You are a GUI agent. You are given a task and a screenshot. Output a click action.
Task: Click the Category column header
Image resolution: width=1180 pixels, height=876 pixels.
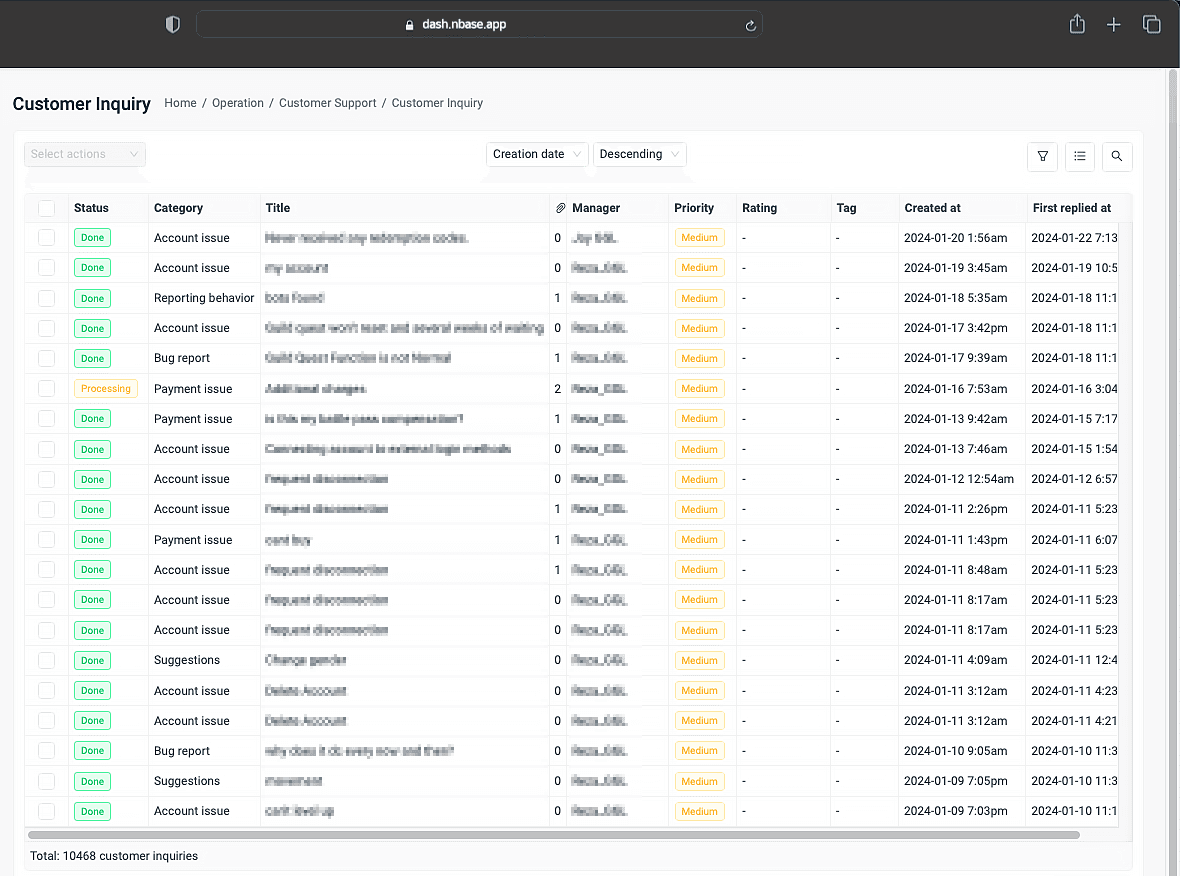(x=178, y=208)
